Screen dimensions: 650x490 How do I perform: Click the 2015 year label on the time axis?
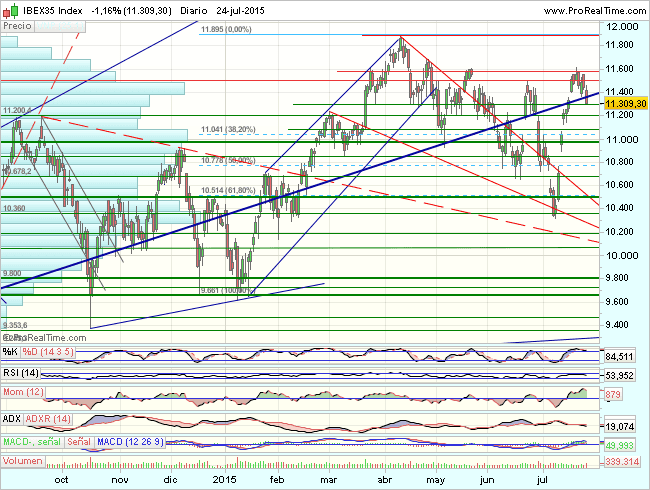pos(224,480)
